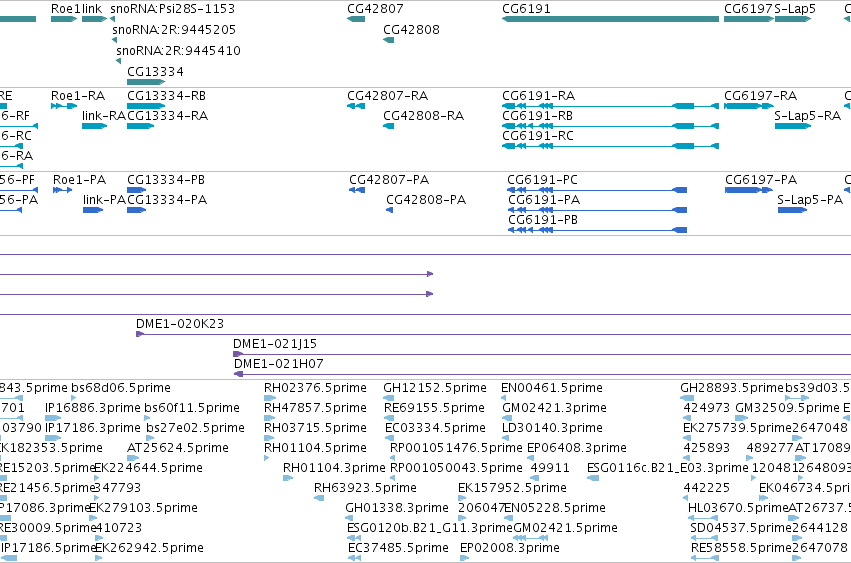Viewport: 851px width, 563px height.
Task: Click transcript CG13334-RA
Action: click(141, 126)
